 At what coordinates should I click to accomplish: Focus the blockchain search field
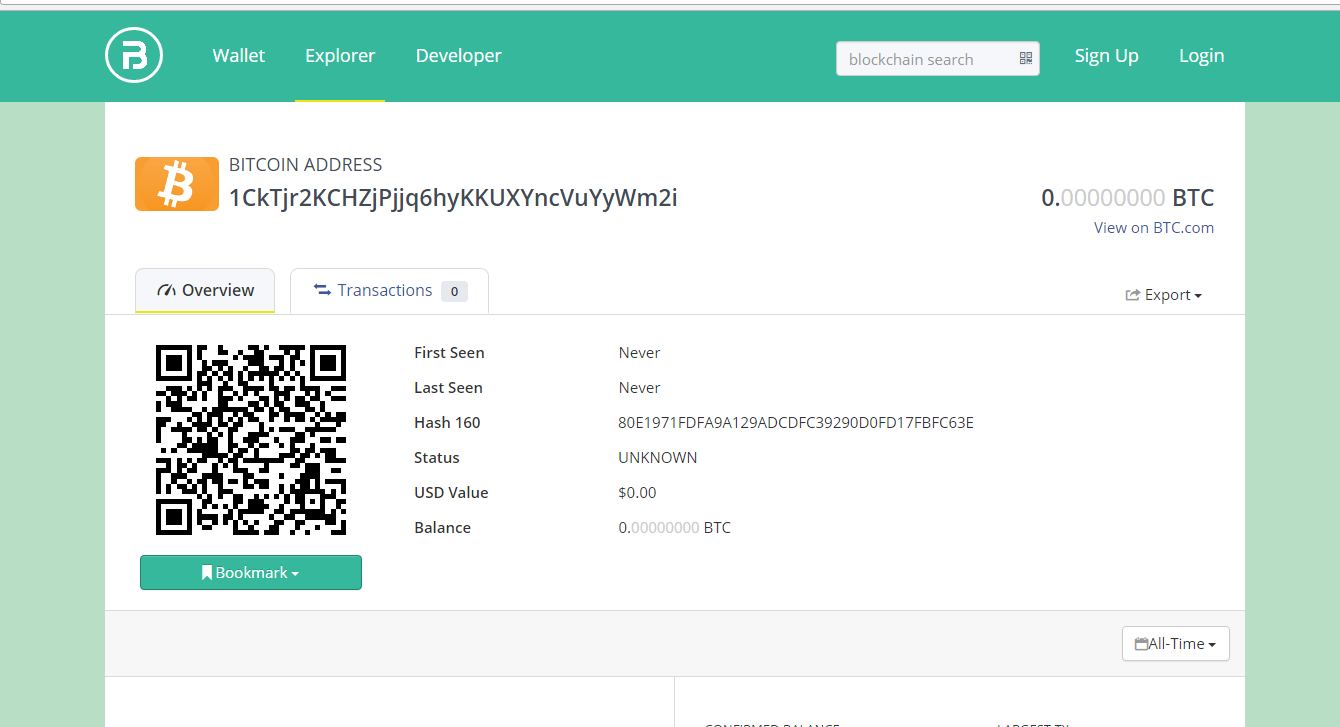pos(925,59)
